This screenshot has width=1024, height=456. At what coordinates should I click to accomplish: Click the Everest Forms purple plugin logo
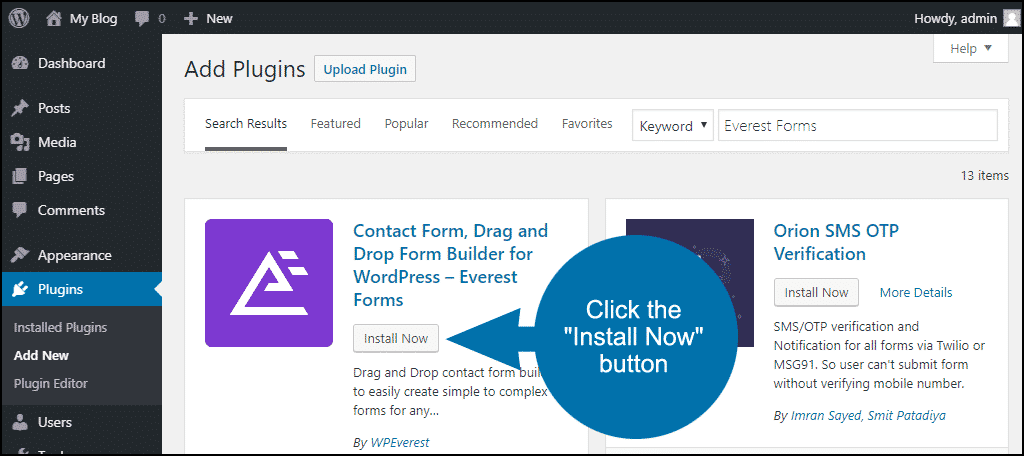coord(269,283)
